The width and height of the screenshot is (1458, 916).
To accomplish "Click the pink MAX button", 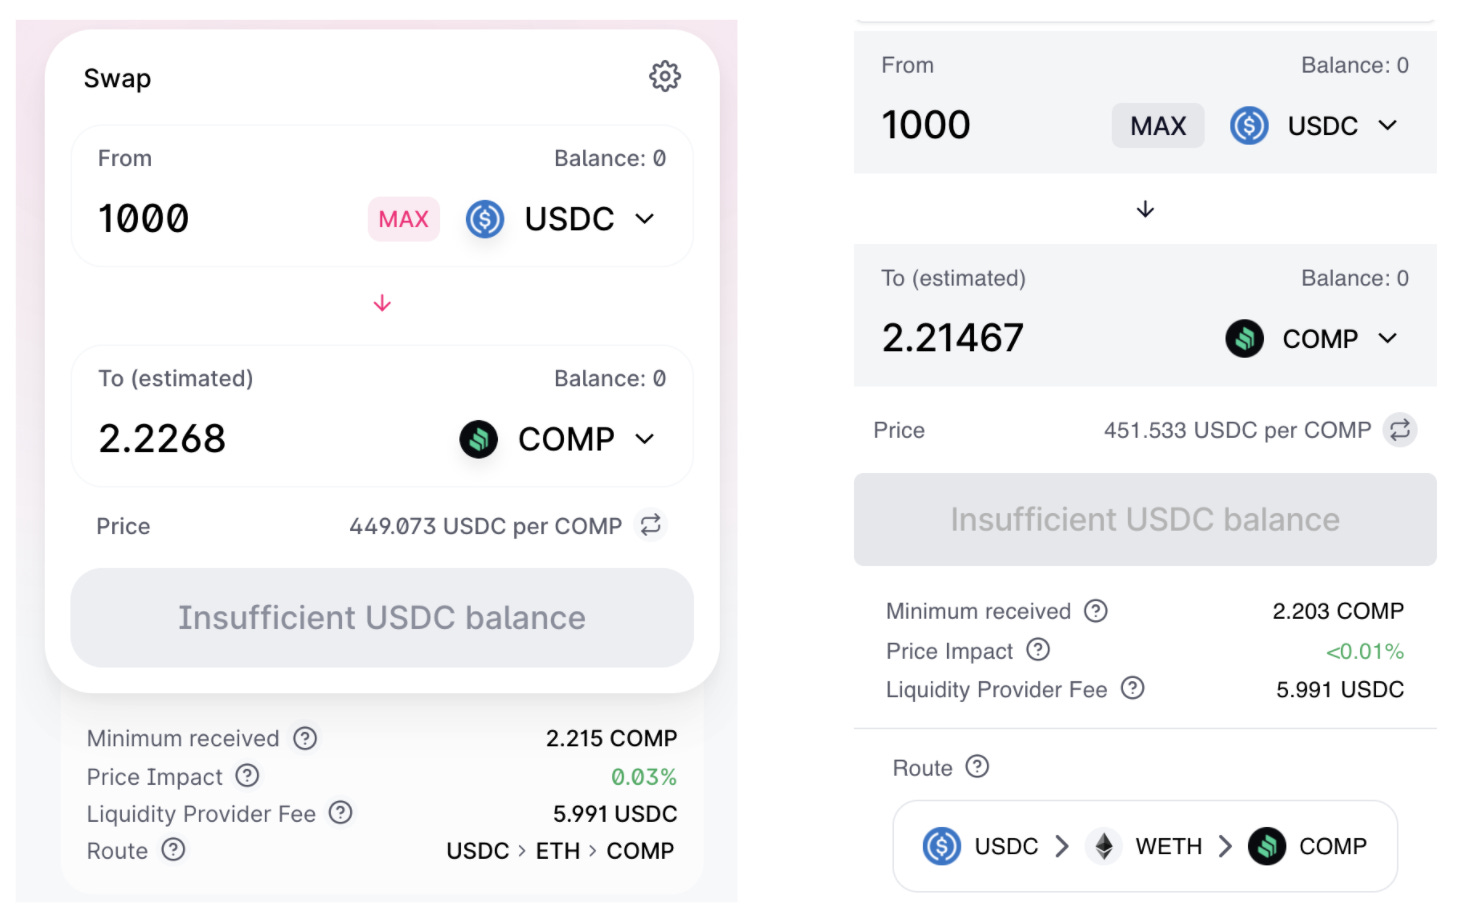I will (404, 219).
